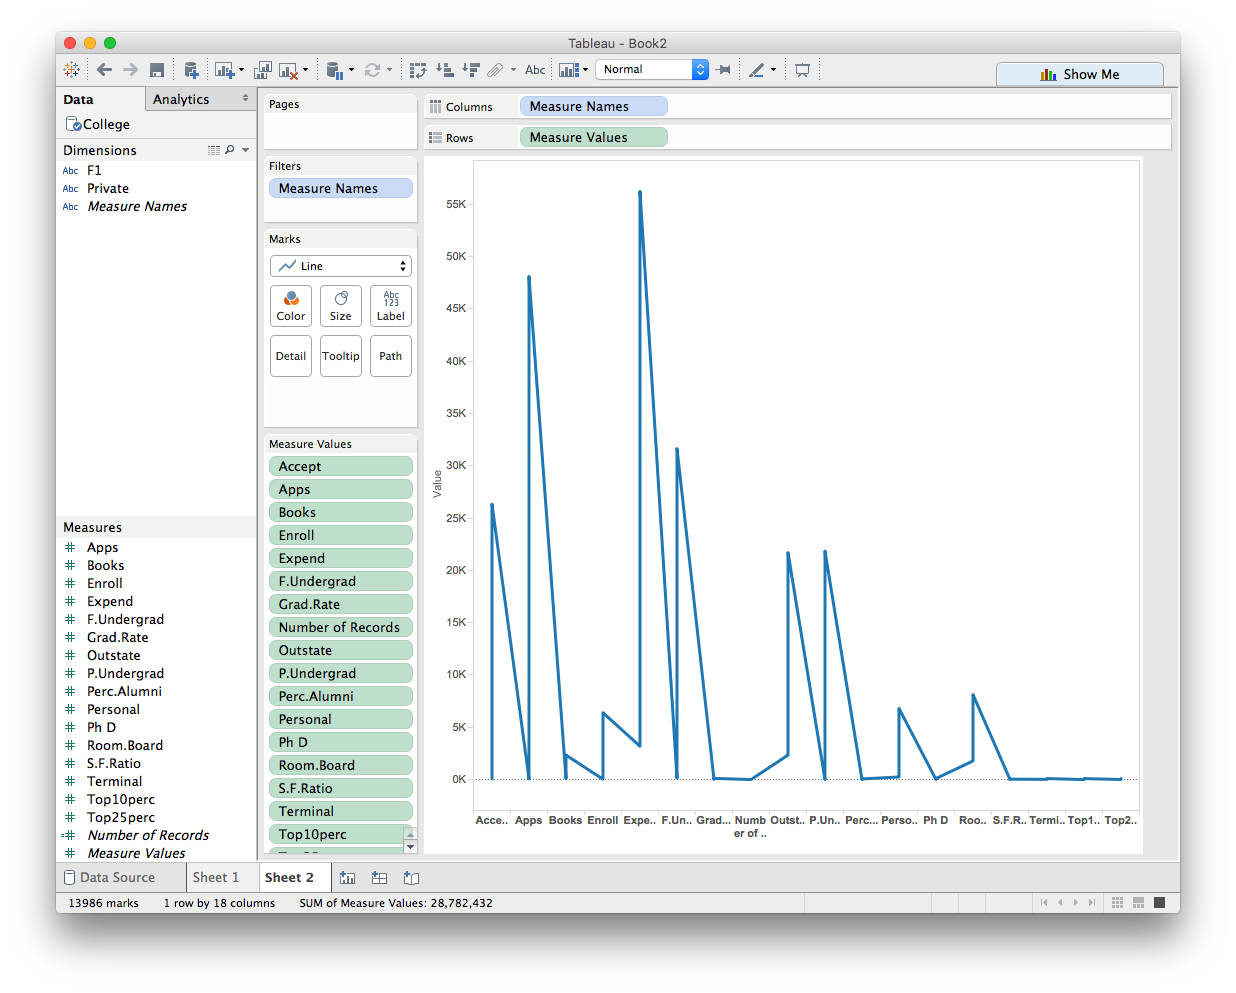
Task: Select the F1 dimension field
Action: [94, 170]
